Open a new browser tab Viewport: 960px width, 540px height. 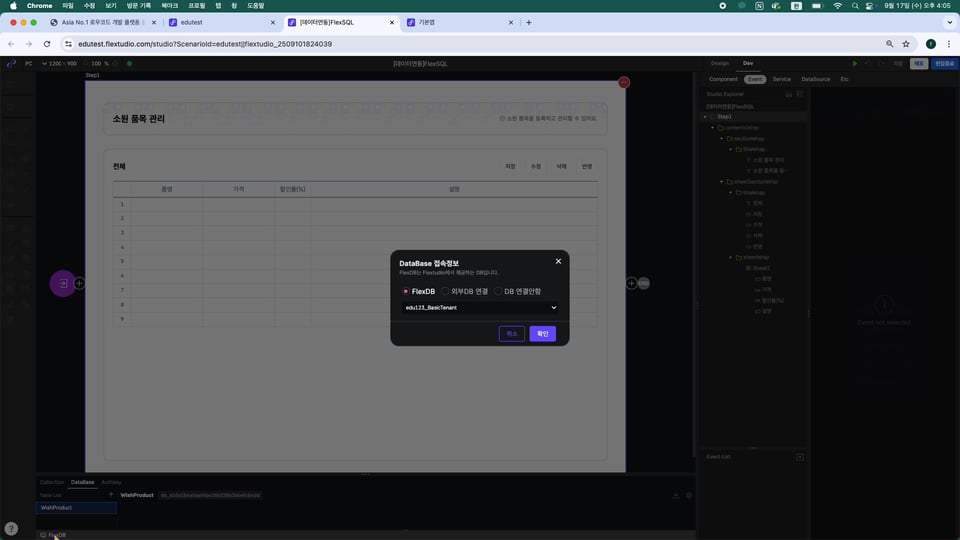[529, 23]
